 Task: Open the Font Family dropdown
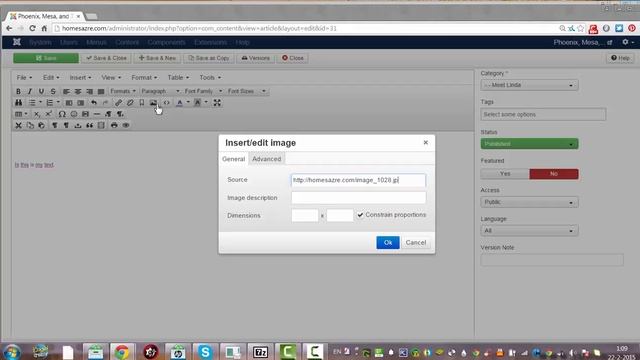click(x=203, y=91)
